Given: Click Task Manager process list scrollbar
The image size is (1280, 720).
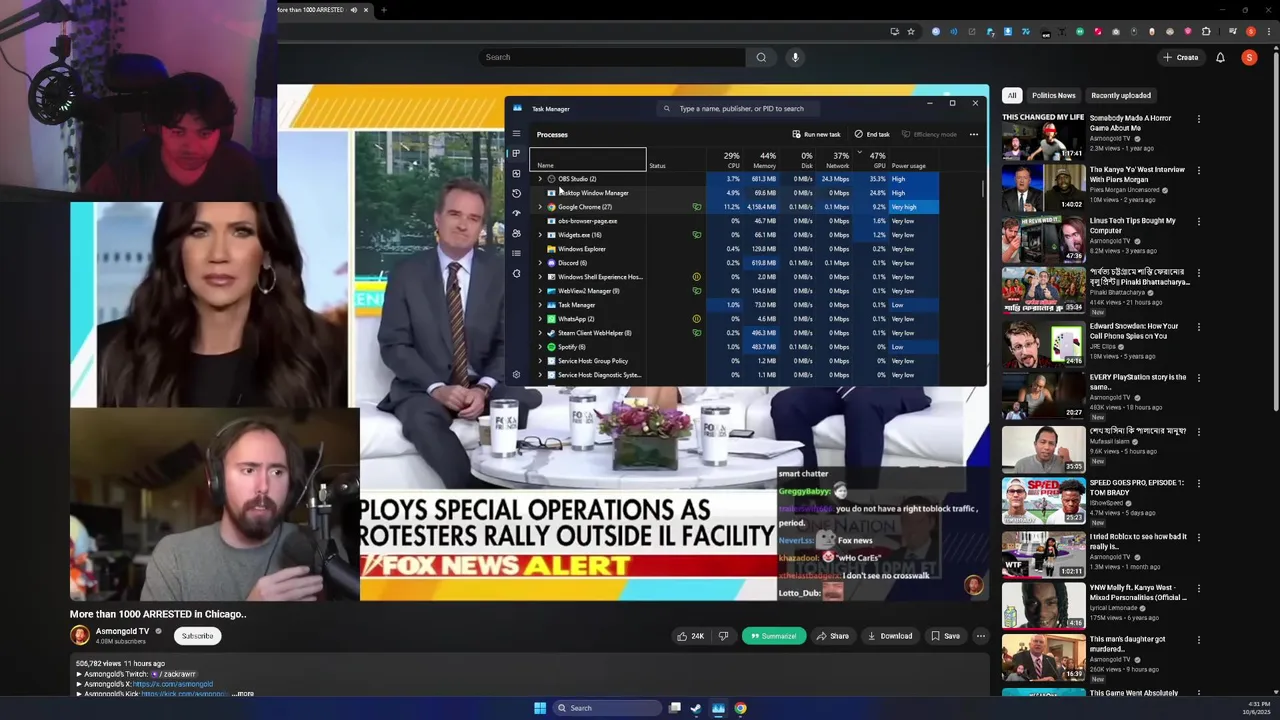Looking at the screenshot, I should point(984,187).
